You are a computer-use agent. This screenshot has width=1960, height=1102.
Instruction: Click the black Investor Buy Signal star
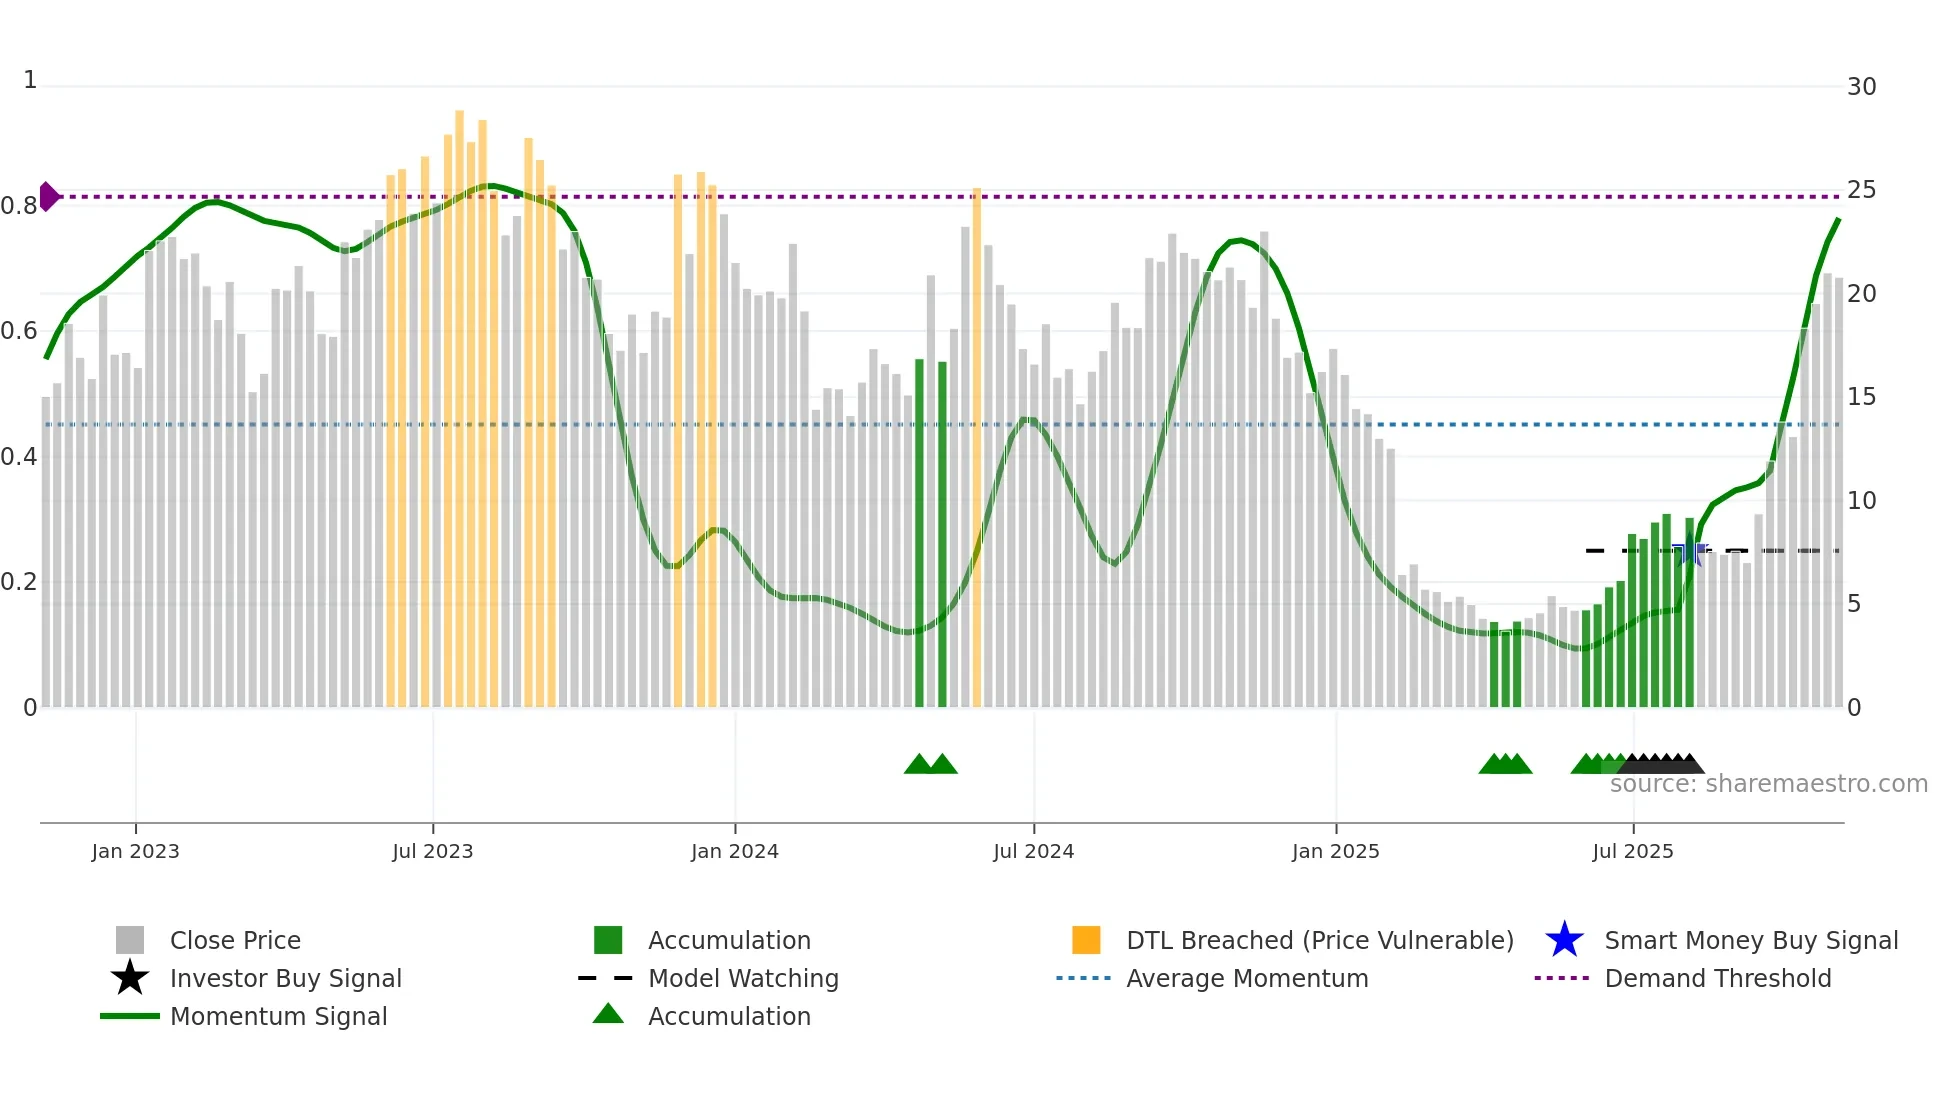[x=130, y=978]
